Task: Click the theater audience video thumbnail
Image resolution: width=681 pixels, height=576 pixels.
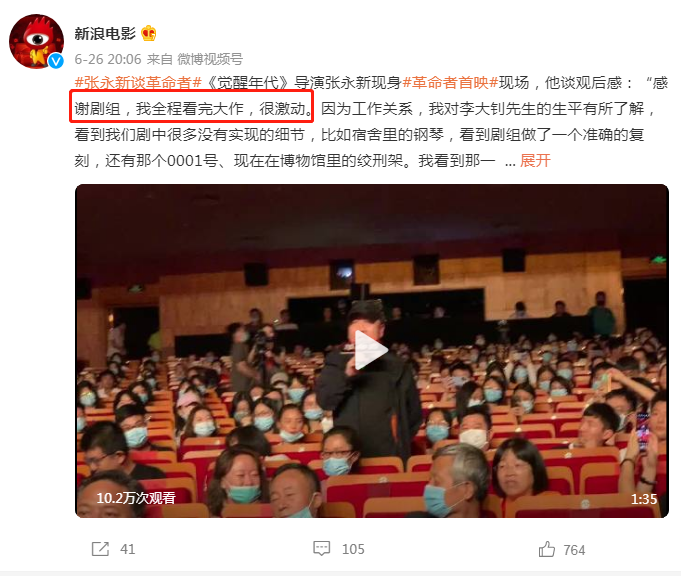Action: pos(372,351)
